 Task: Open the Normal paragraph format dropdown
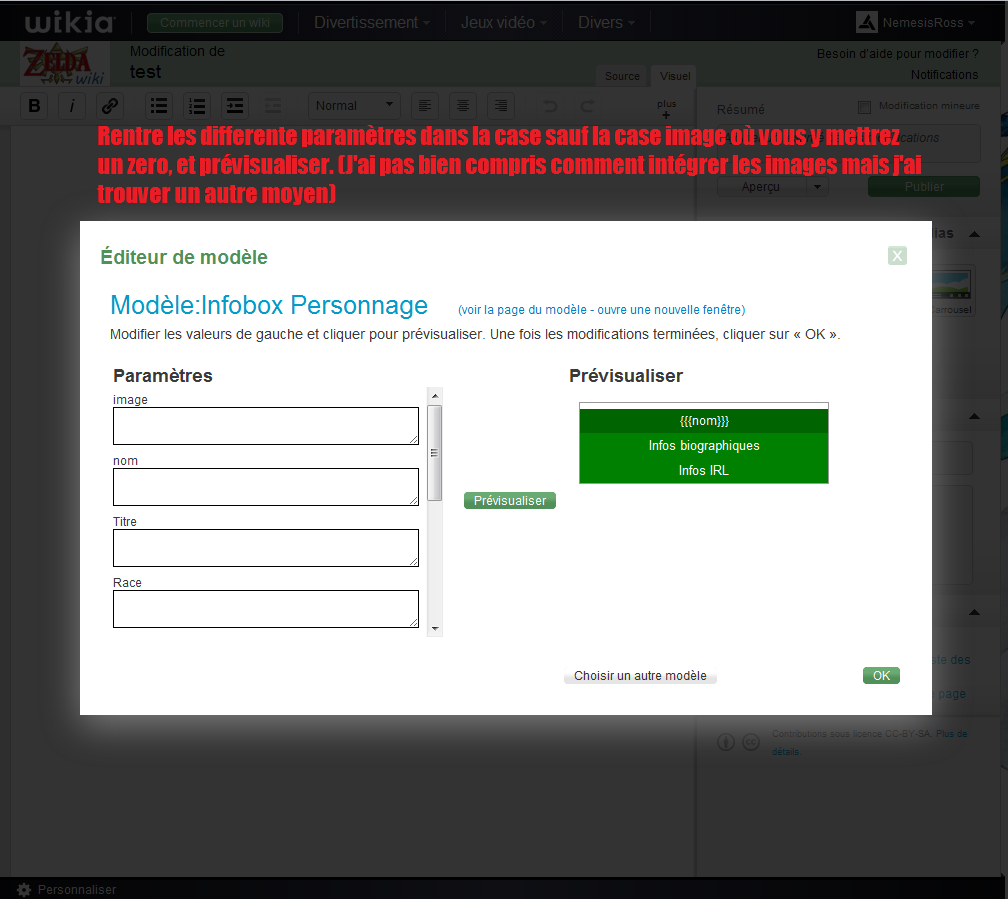click(355, 106)
